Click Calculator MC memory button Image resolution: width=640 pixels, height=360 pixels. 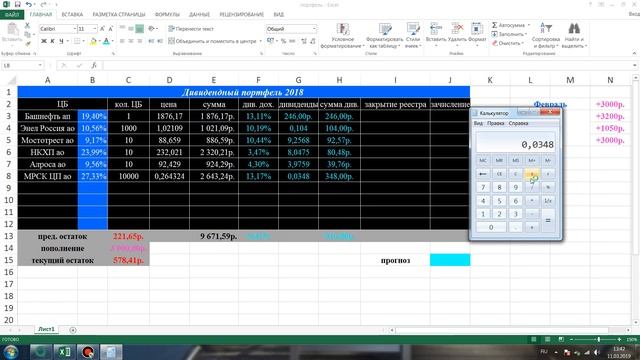[483, 160]
